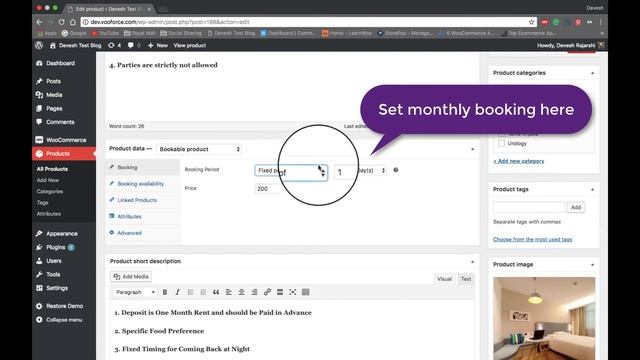640x360 pixels.
Task: Align text right in the editor
Action: [254, 292]
